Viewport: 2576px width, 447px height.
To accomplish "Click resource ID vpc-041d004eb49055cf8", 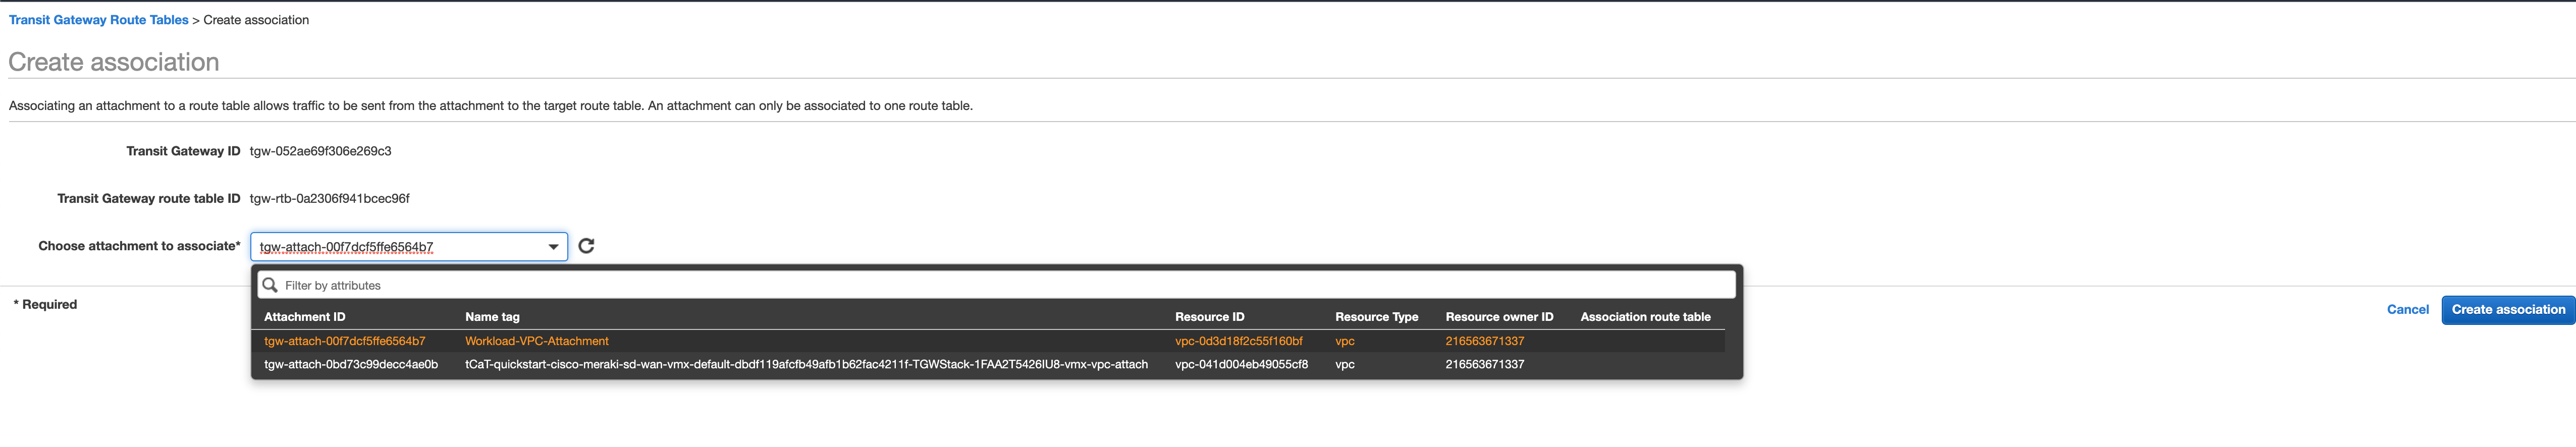I will coord(1240,364).
